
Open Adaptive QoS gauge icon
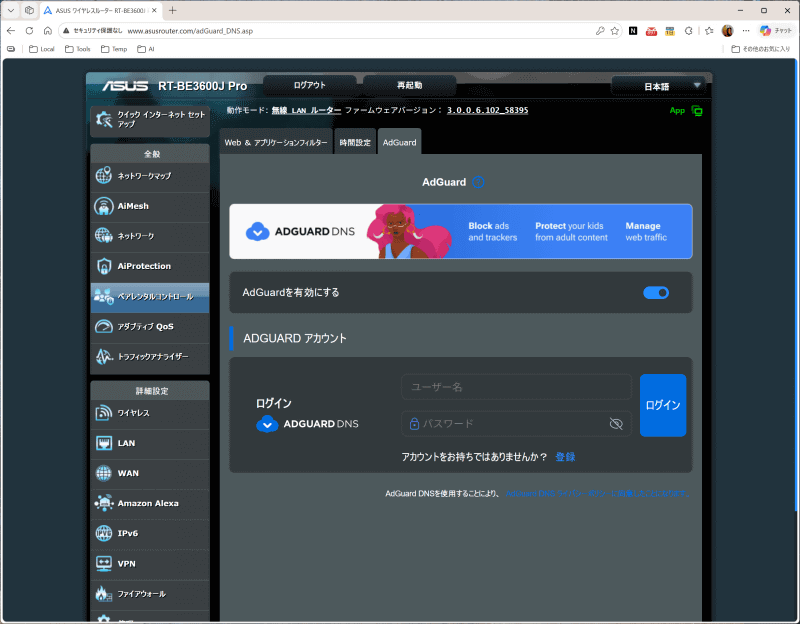click(x=104, y=326)
